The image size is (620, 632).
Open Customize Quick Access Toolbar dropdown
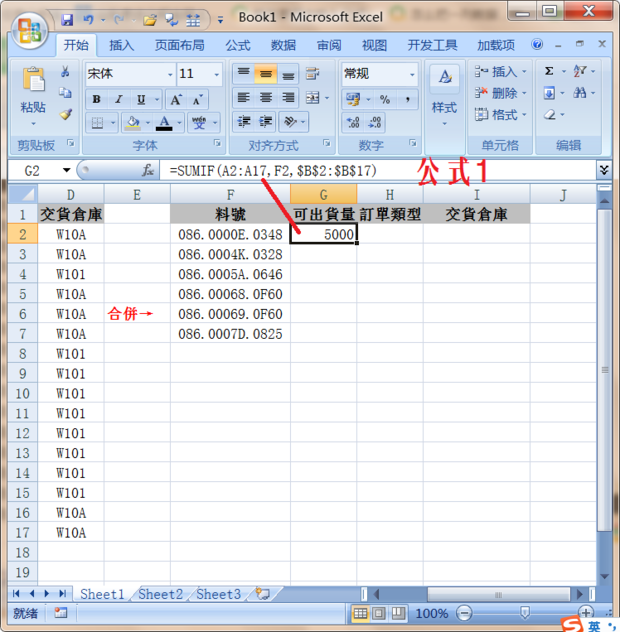[220, 20]
